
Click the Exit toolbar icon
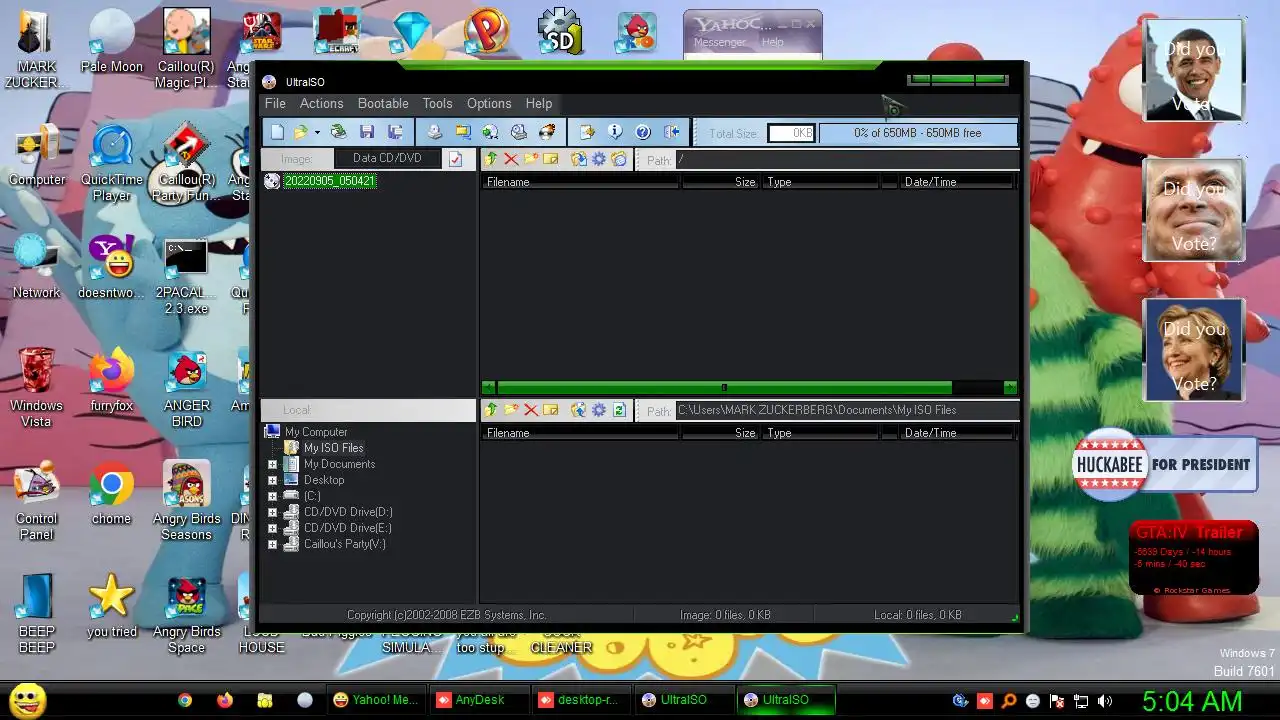coord(671,132)
